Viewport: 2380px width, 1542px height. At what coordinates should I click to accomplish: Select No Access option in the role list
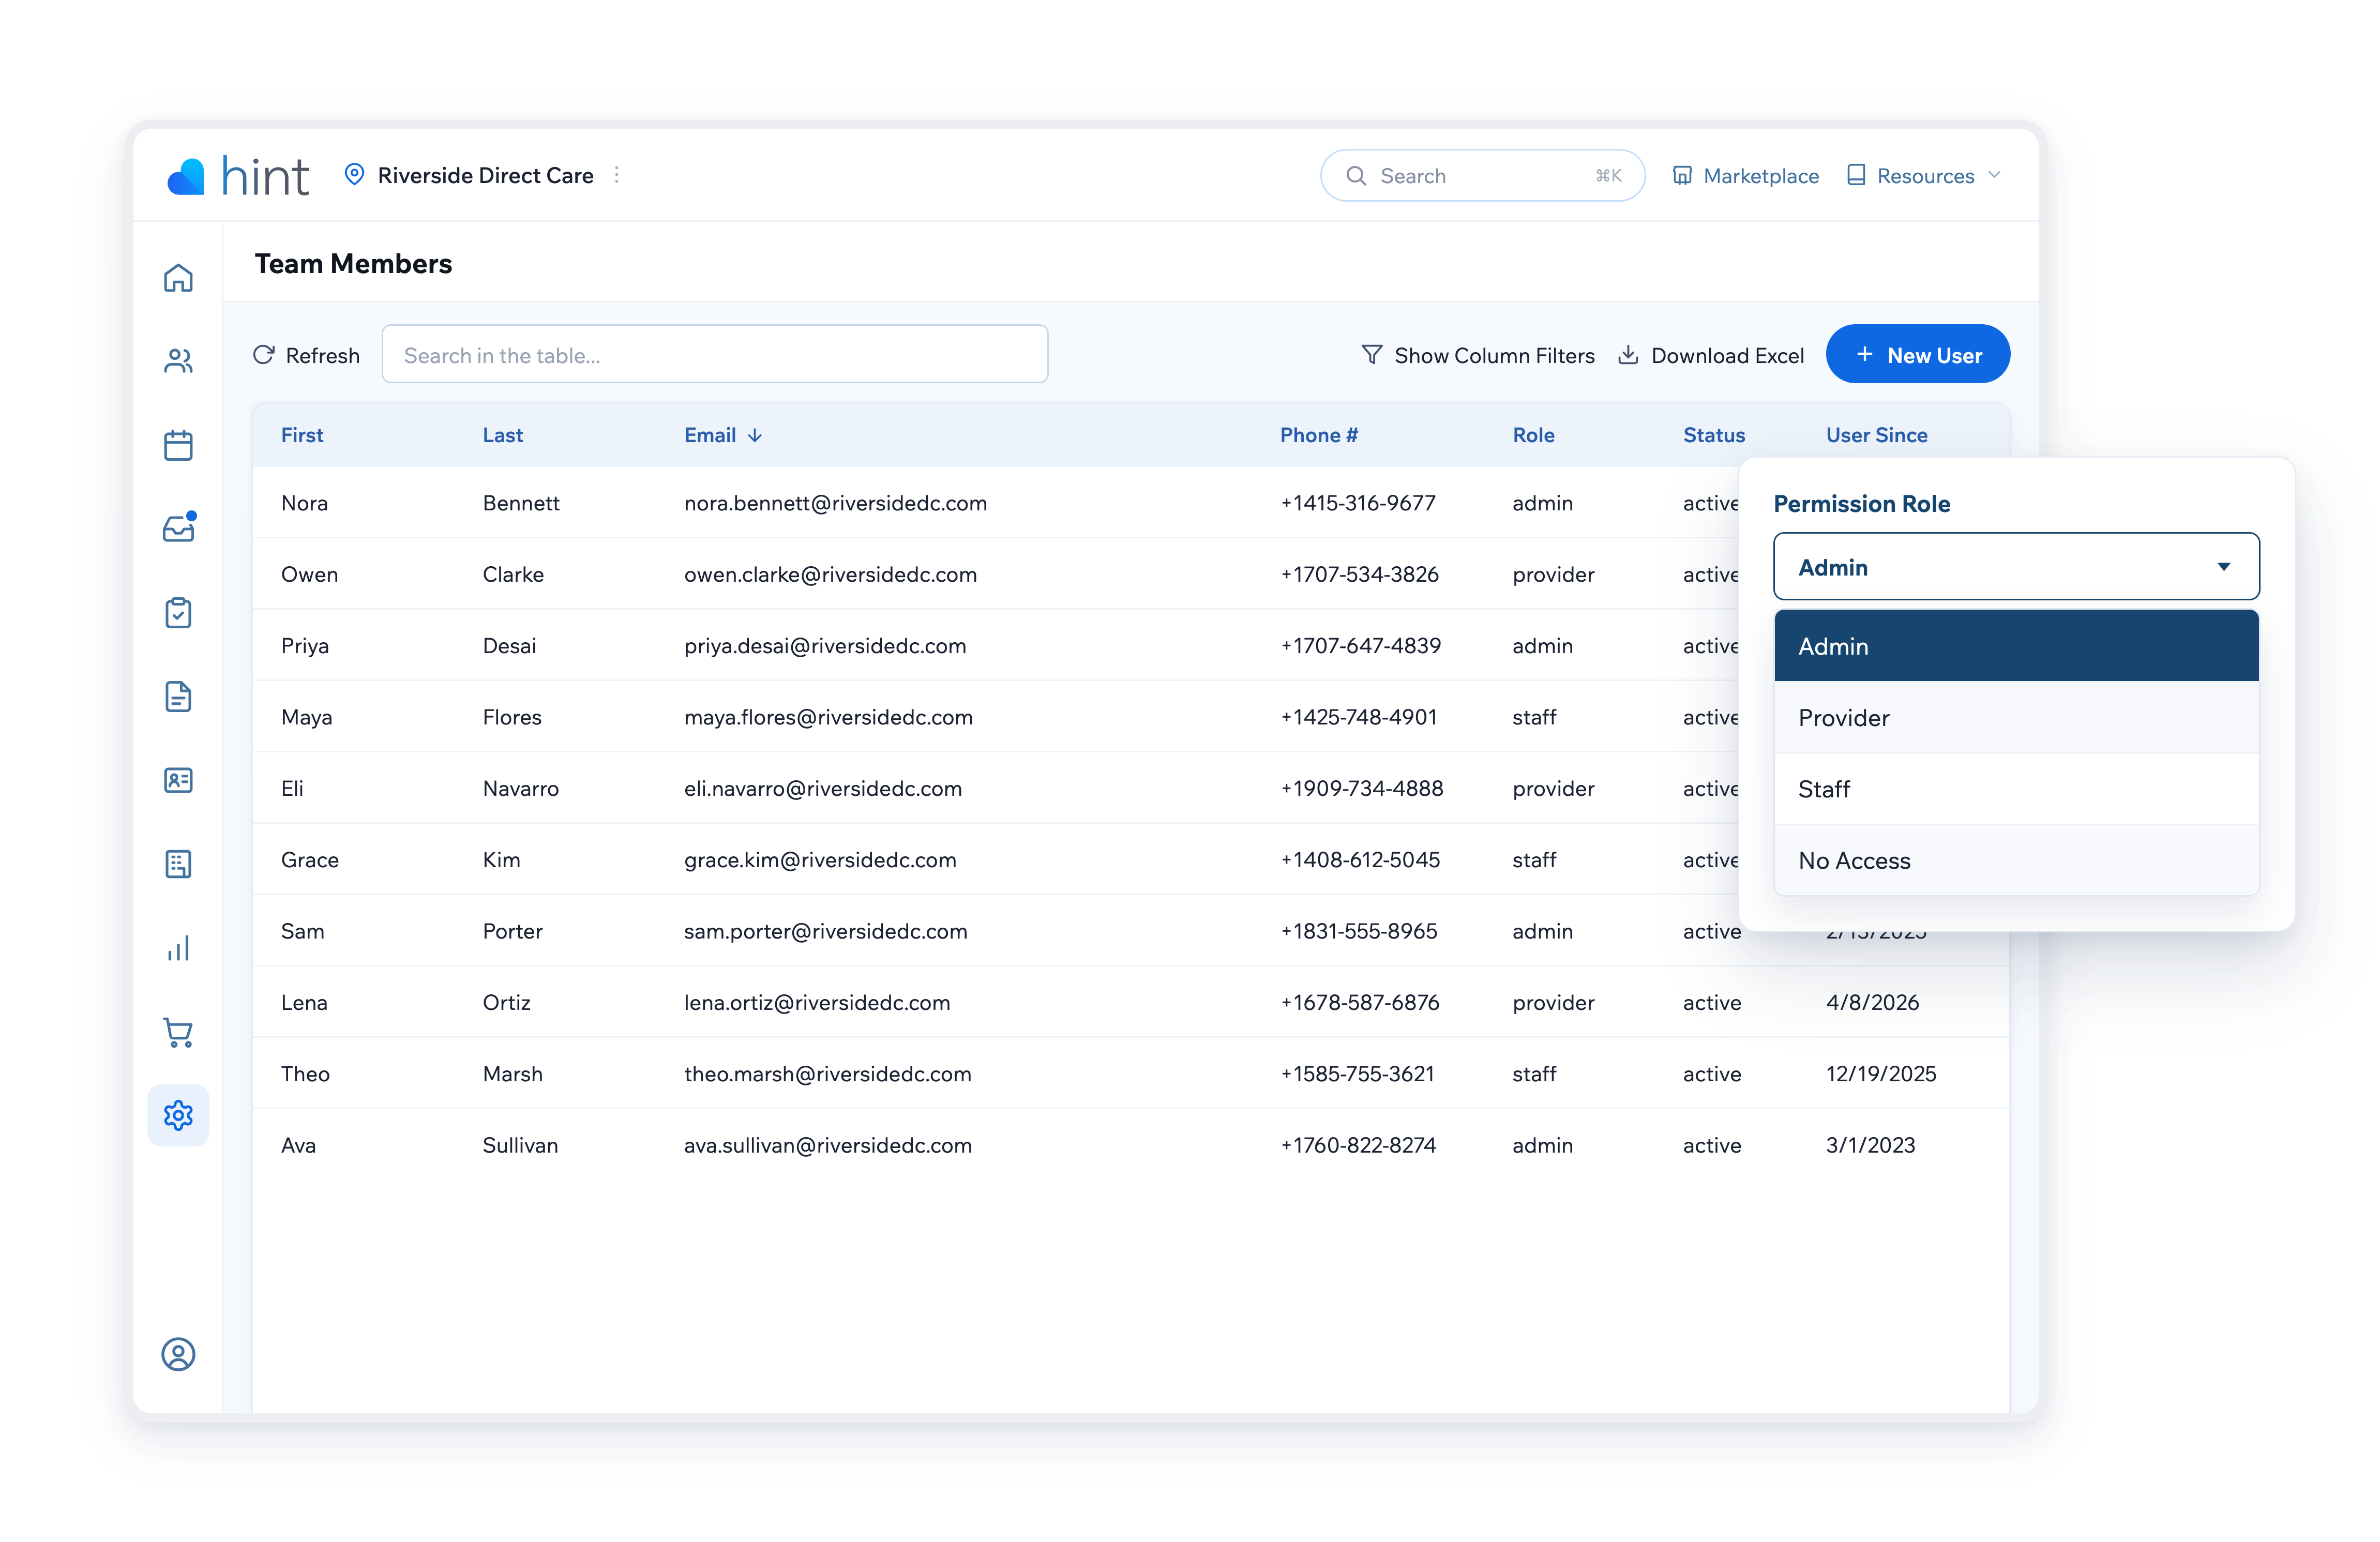click(2016, 860)
